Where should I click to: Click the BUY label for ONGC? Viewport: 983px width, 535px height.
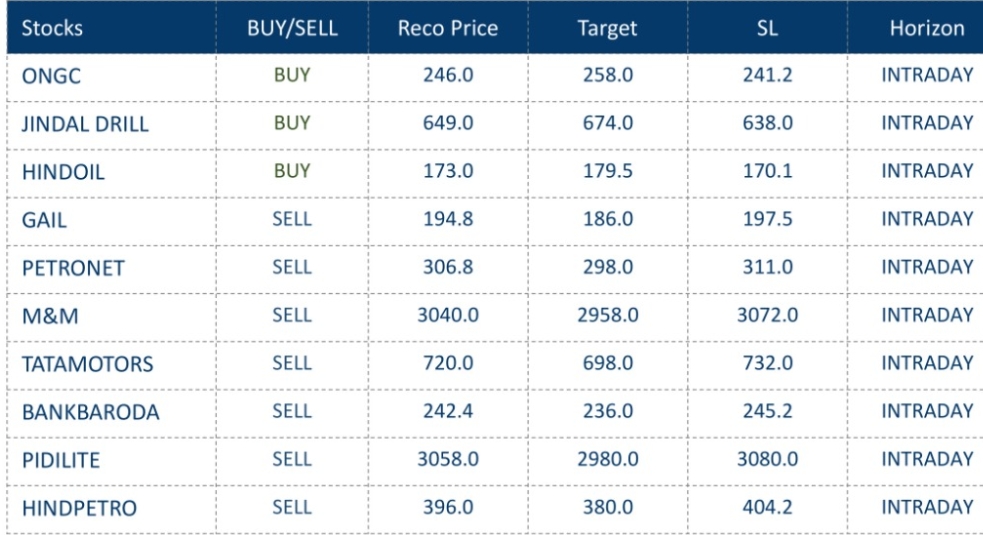point(292,75)
